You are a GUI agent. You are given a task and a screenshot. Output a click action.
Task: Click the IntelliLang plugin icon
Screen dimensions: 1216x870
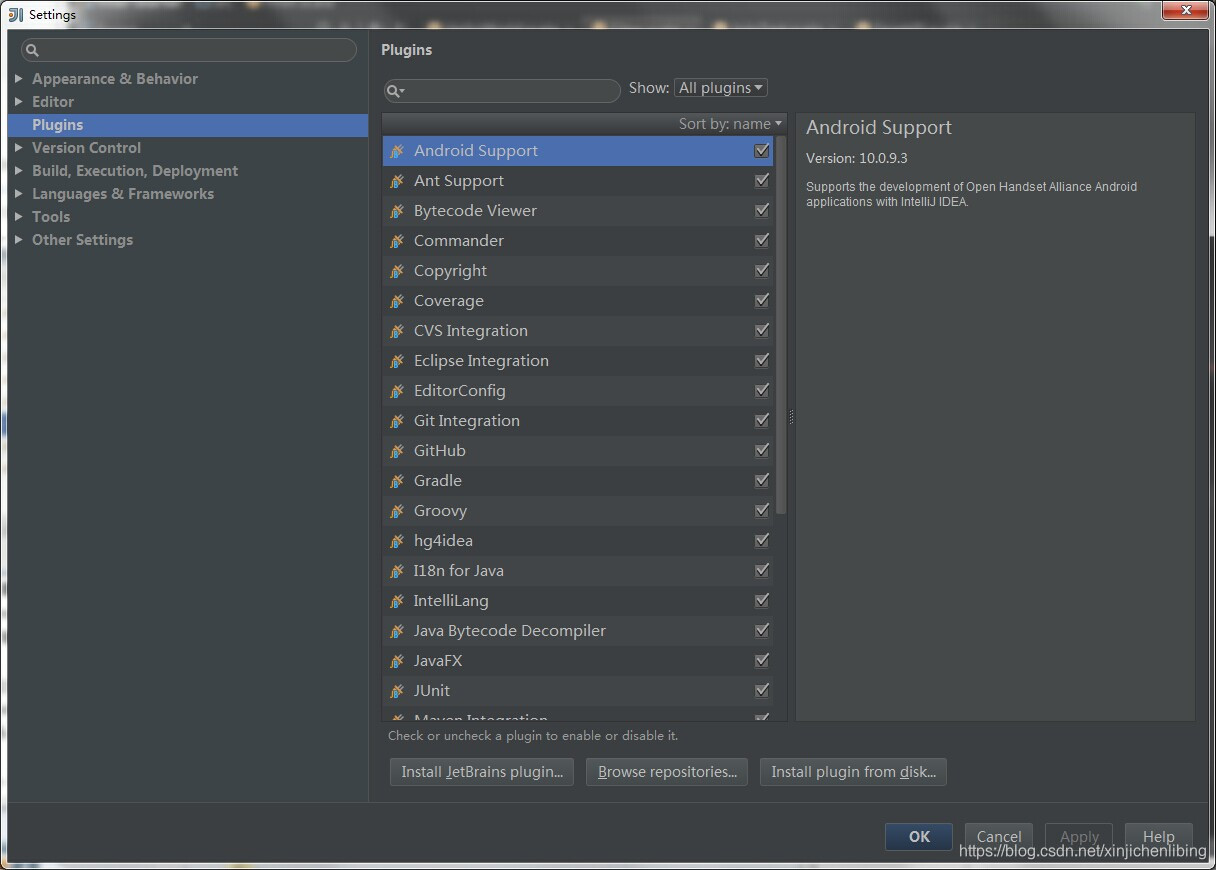point(397,601)
